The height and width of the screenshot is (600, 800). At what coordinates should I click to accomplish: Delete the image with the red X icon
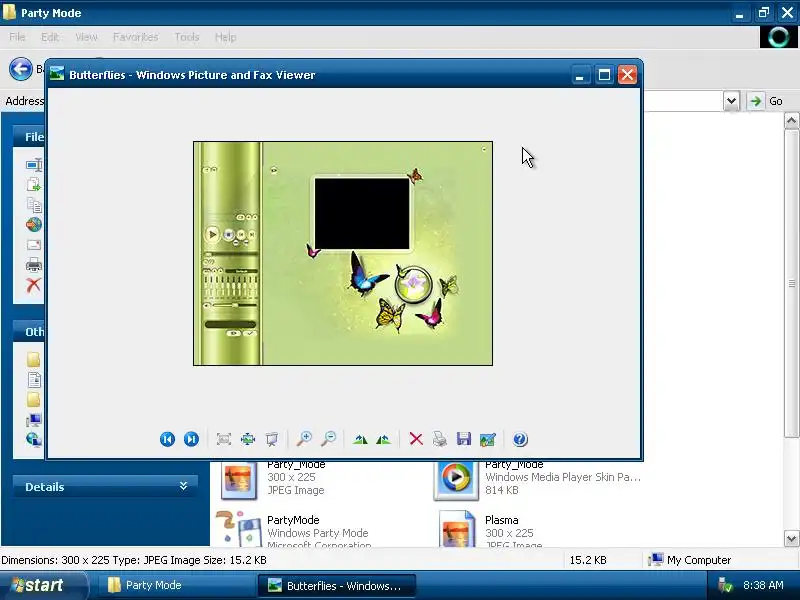(416, 439)
